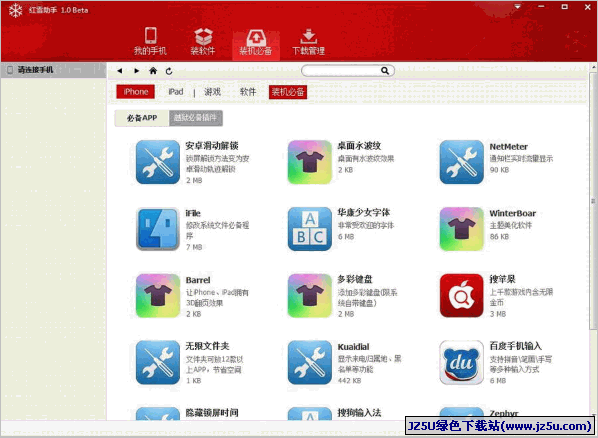Screen dimensions: 598x438
Task: Select the iPhone tab
Action: click(x=135, y=92)
